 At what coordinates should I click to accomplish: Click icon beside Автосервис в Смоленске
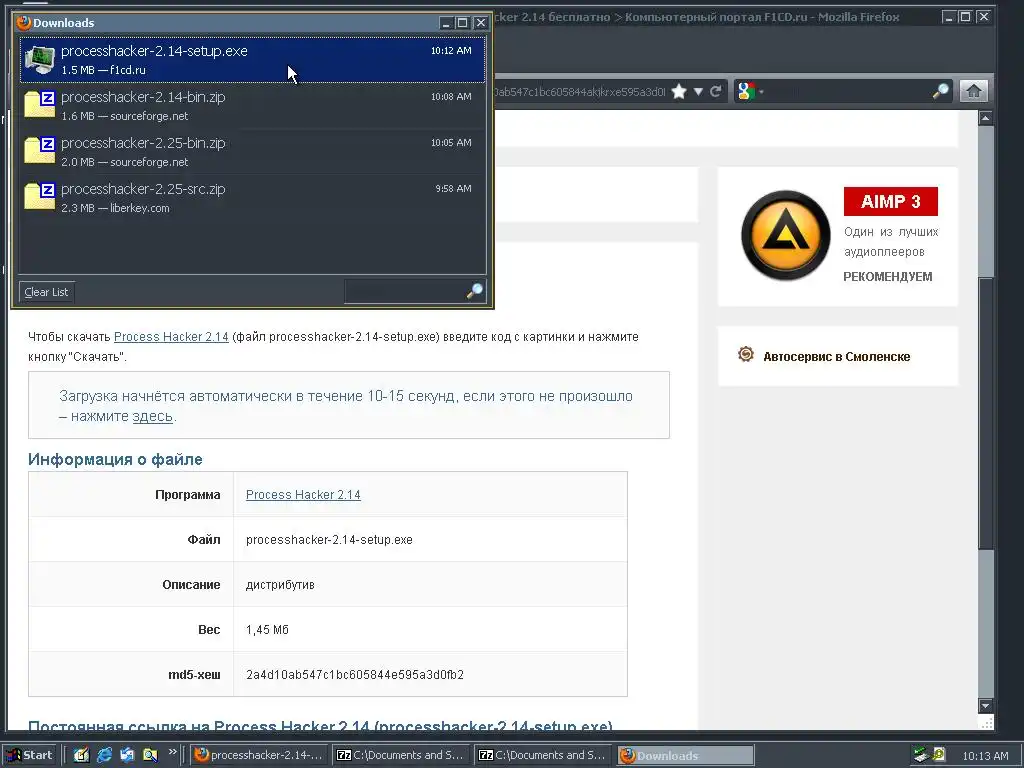pyautogui.click(x=745, y=355)
